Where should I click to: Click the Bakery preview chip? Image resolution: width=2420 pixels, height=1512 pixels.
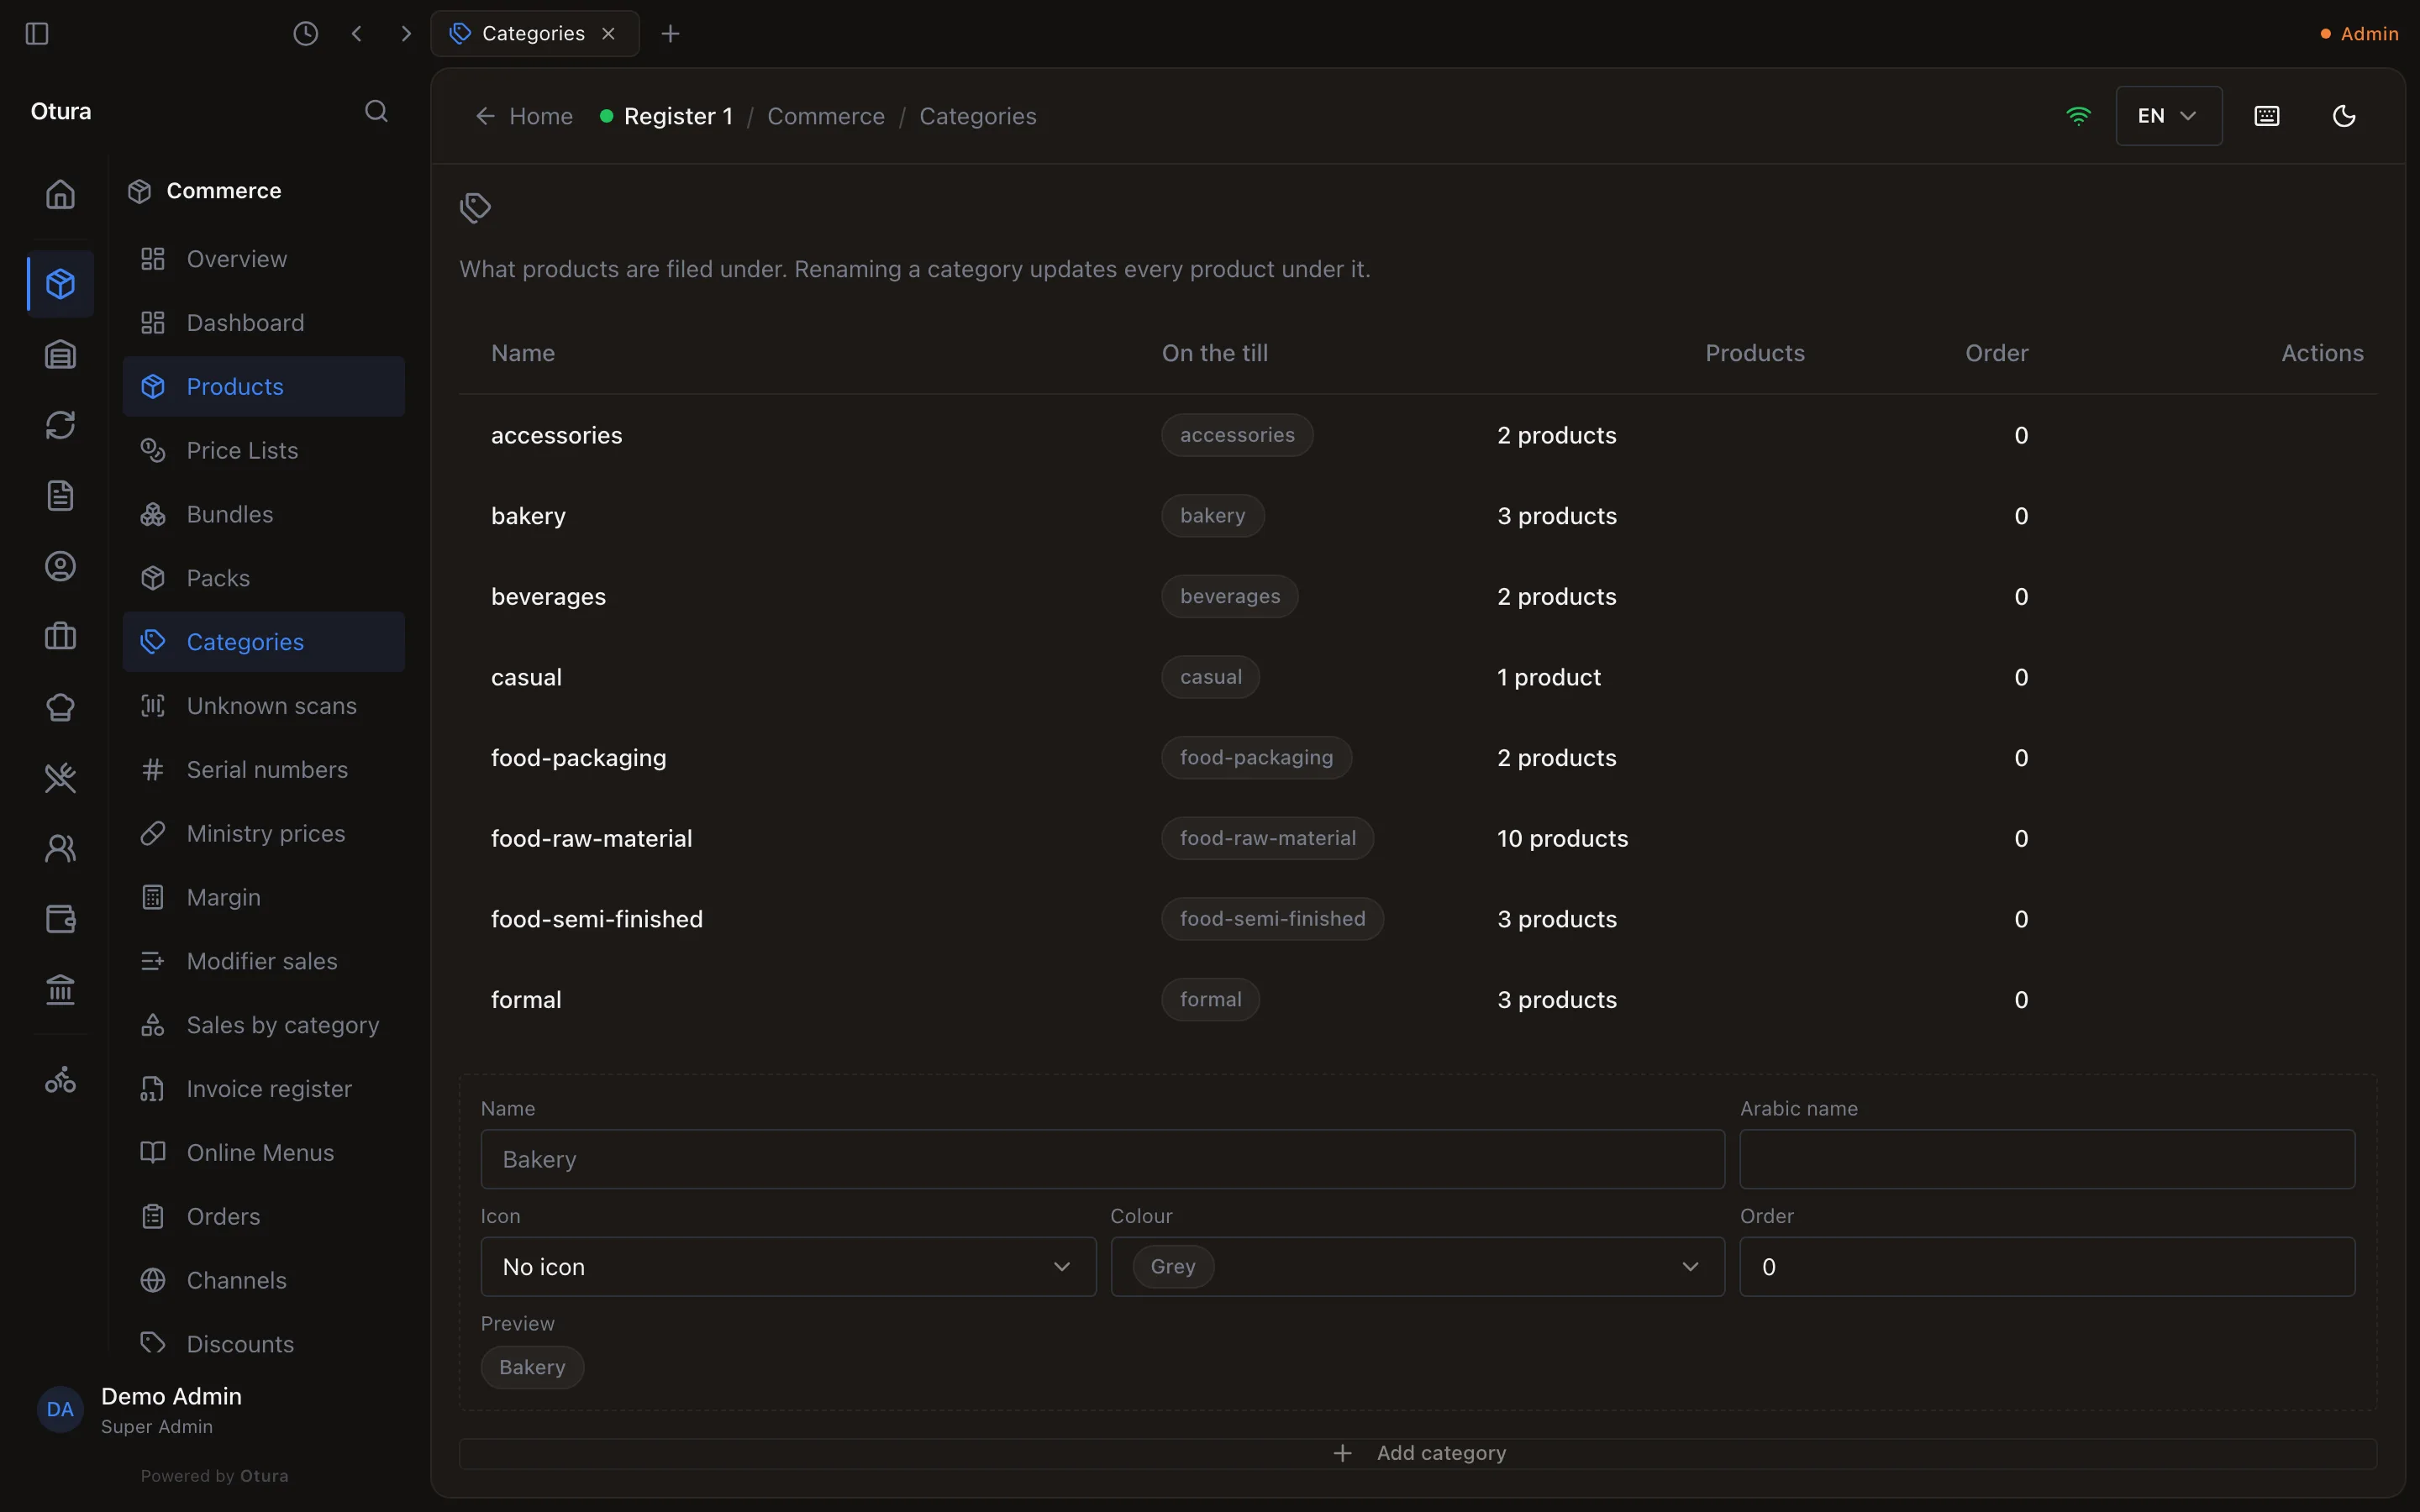532,1367
